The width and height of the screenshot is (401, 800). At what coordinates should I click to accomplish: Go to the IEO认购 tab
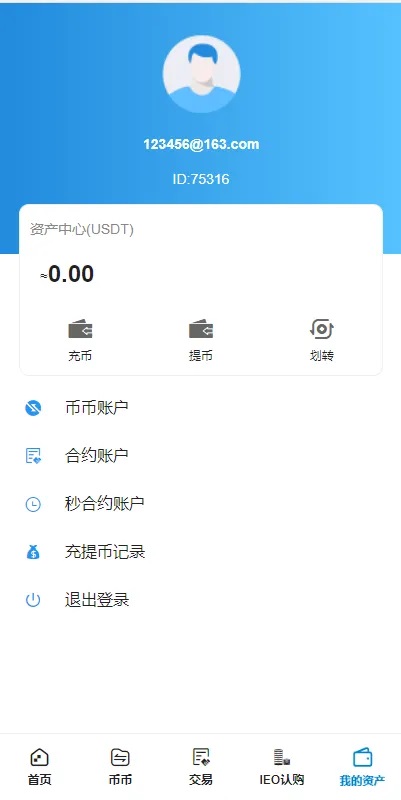(282, 767)
